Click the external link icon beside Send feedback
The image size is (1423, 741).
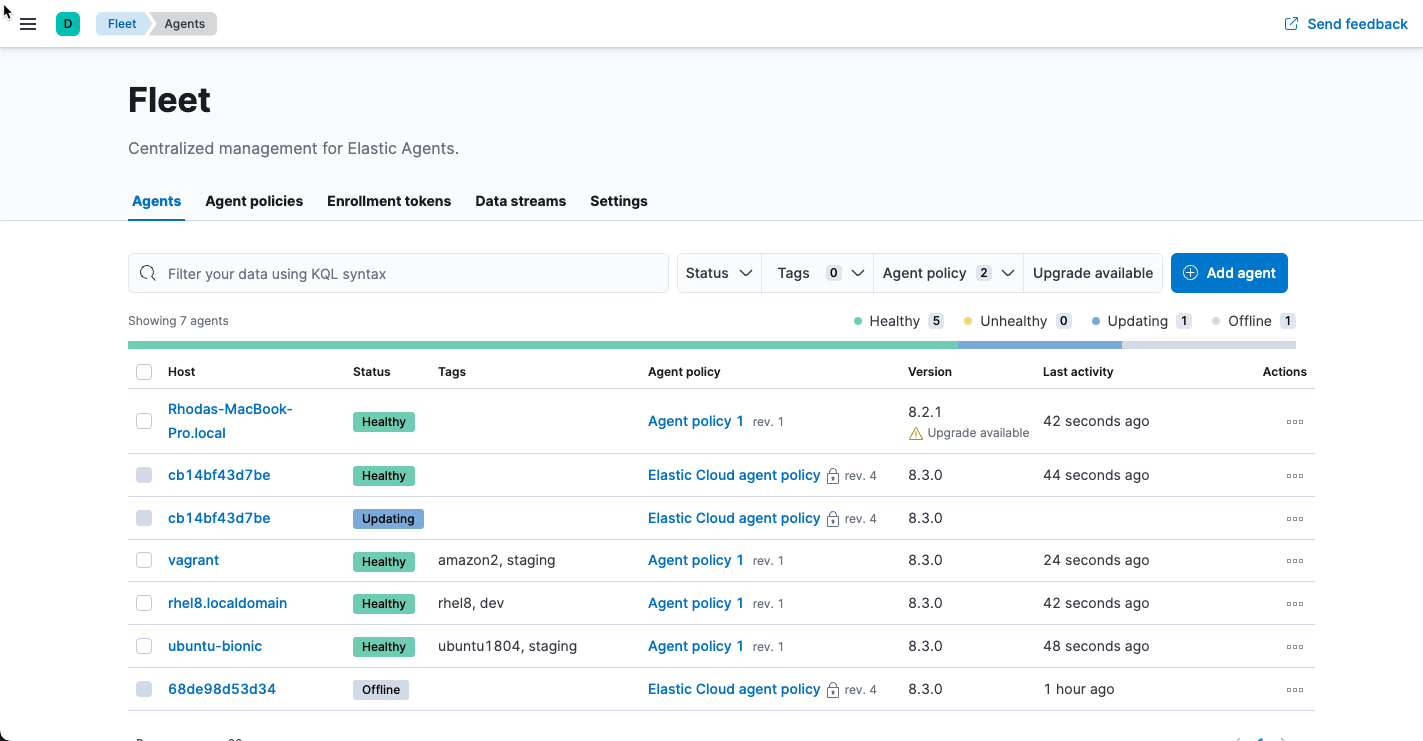[1290, 23]
